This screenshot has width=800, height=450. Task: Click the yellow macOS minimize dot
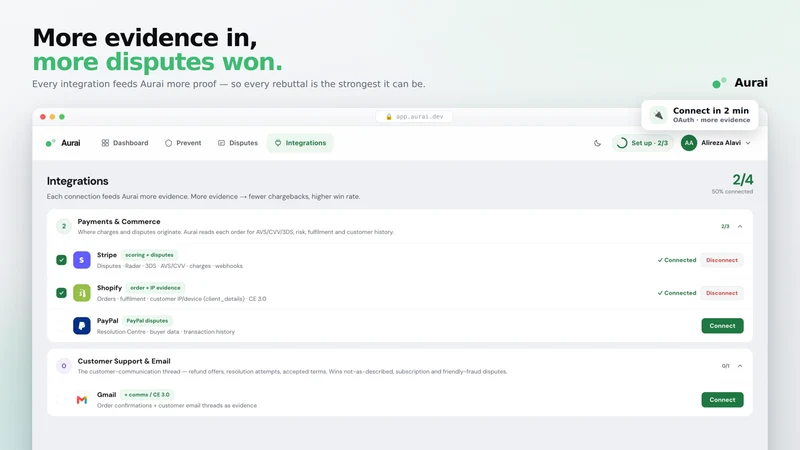(x=52, y=117)
